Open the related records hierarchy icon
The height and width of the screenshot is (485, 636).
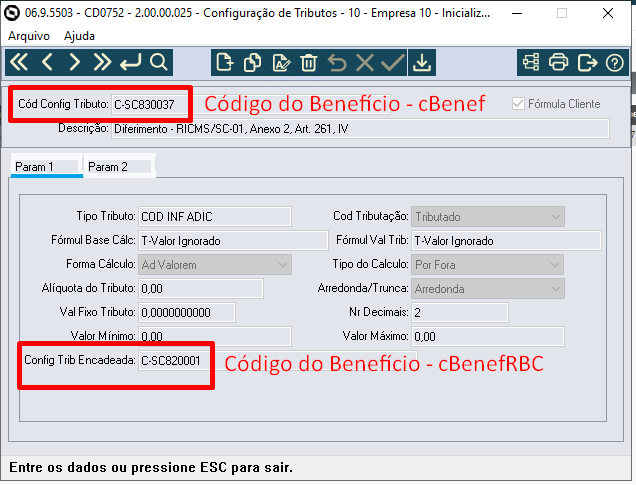(531, 62)
